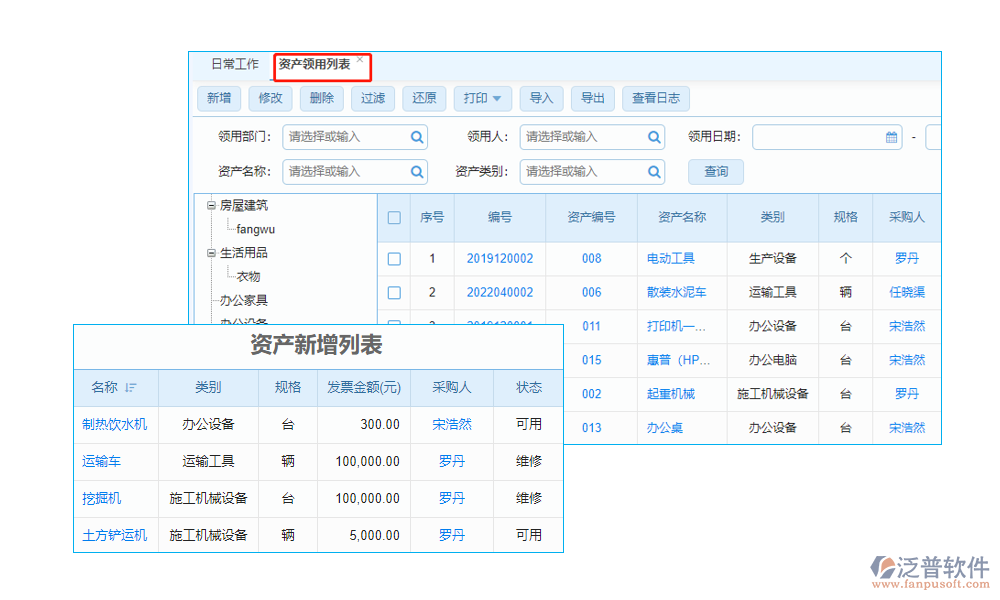The image size is (1000, 600).
Task: Click search icon in 领用部门 field
Action: click(417, 137)
